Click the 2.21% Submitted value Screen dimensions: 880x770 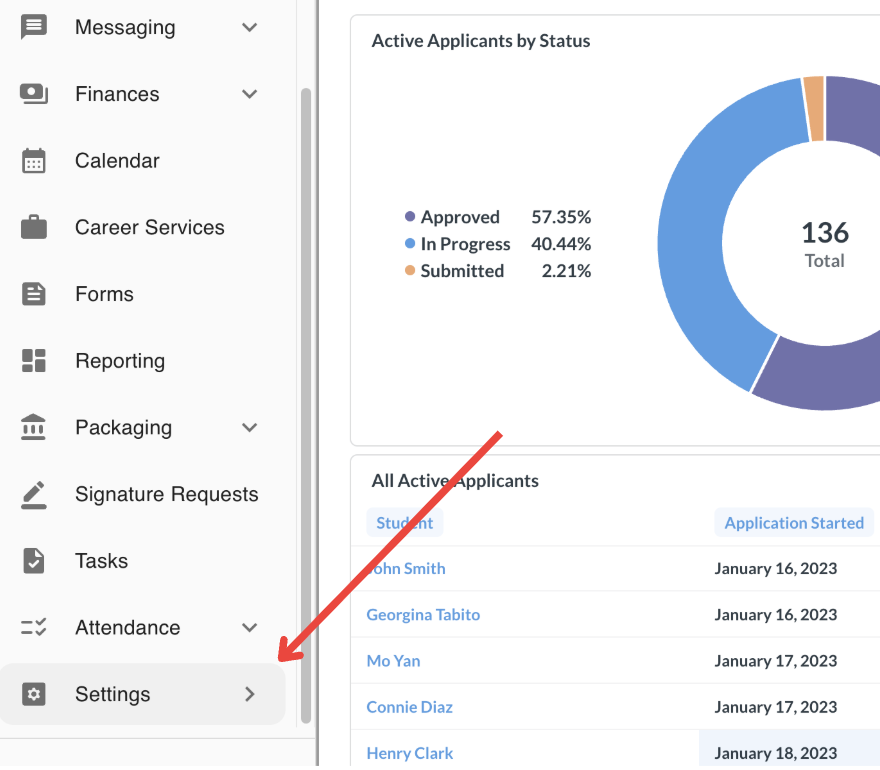pos(566,271)
